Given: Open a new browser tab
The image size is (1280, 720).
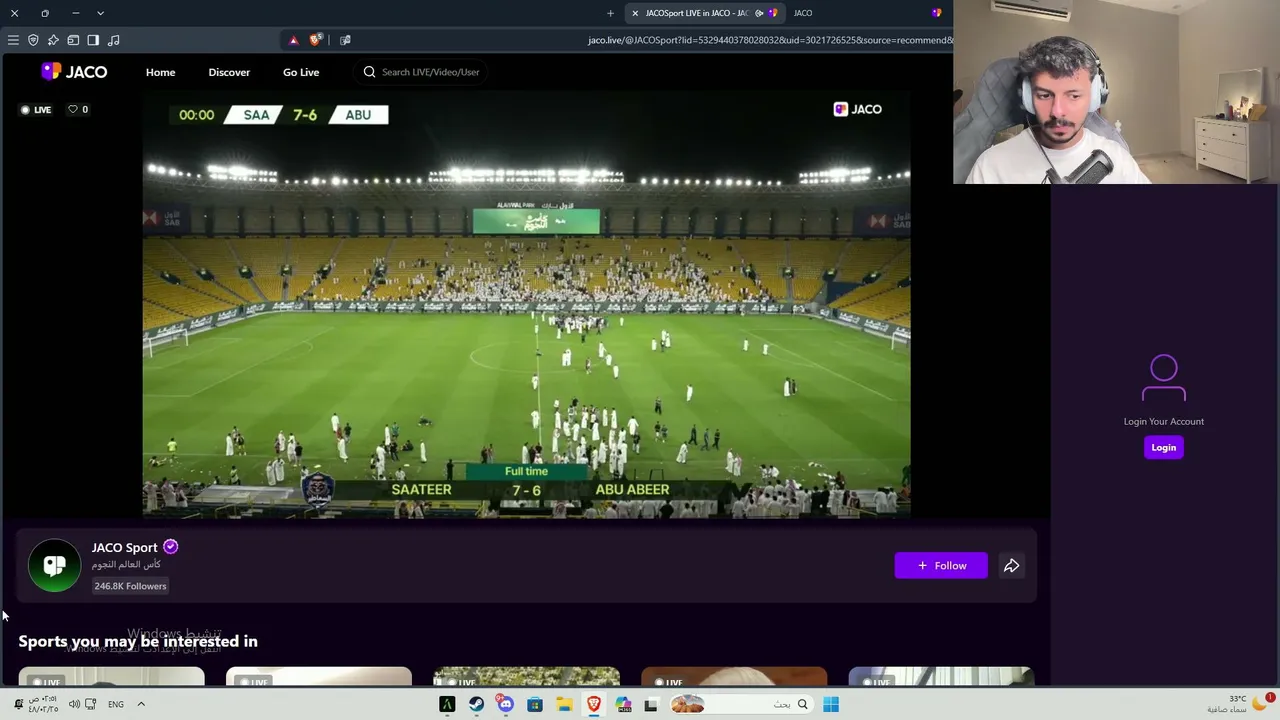Looking at the screenshot, I should [x=610, y=13].
